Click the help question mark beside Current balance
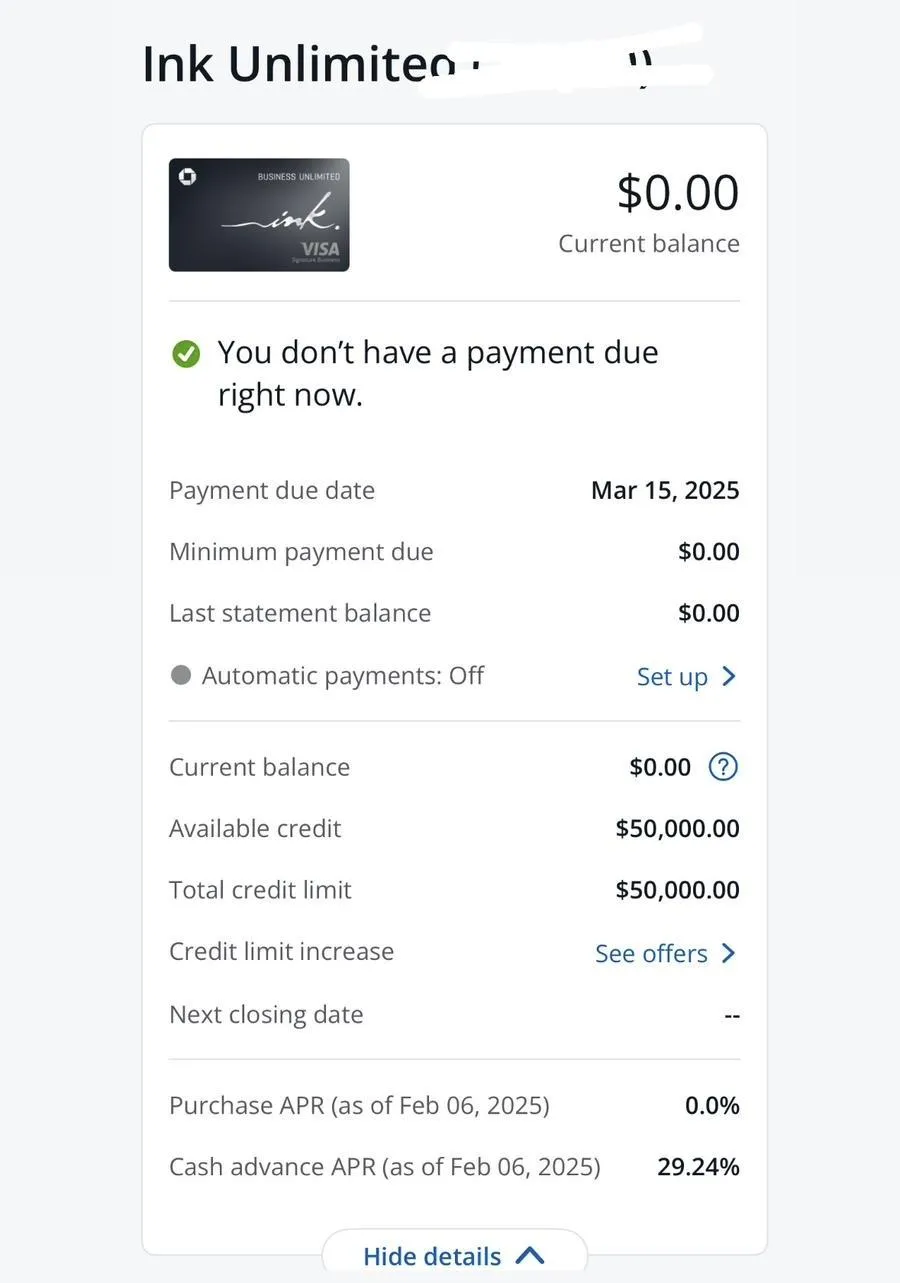Image resolution: width=900 pixels, height=1283 pixels. (x=723, y=767)
